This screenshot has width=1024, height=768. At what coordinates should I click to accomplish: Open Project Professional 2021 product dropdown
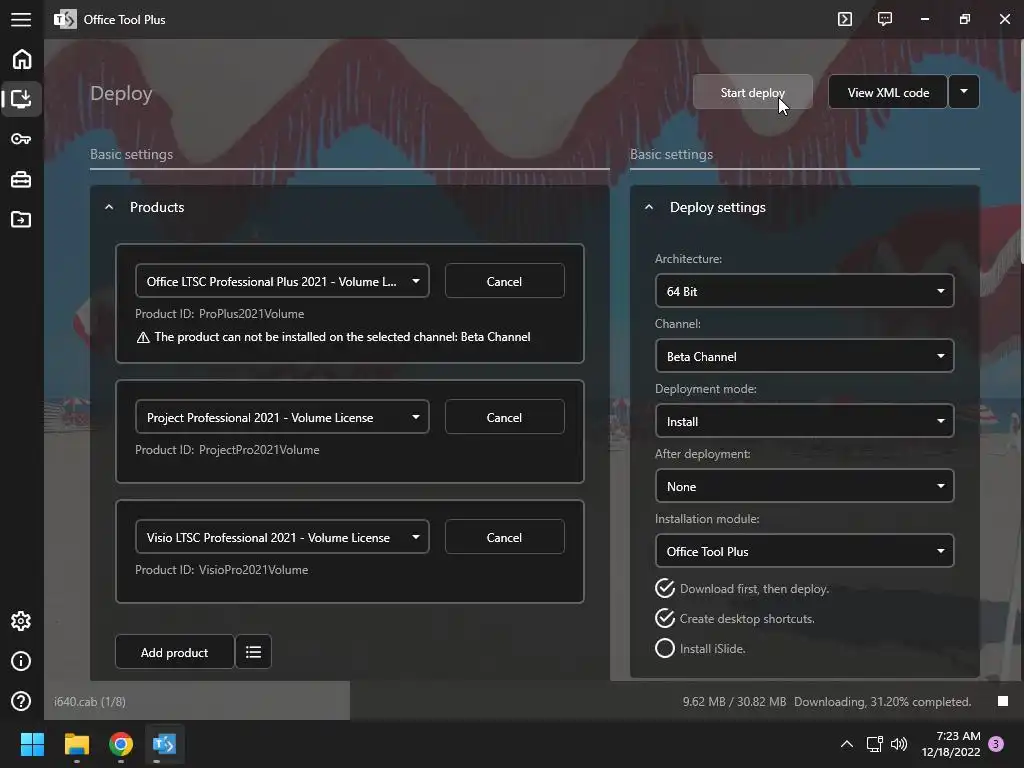(282, 417)
